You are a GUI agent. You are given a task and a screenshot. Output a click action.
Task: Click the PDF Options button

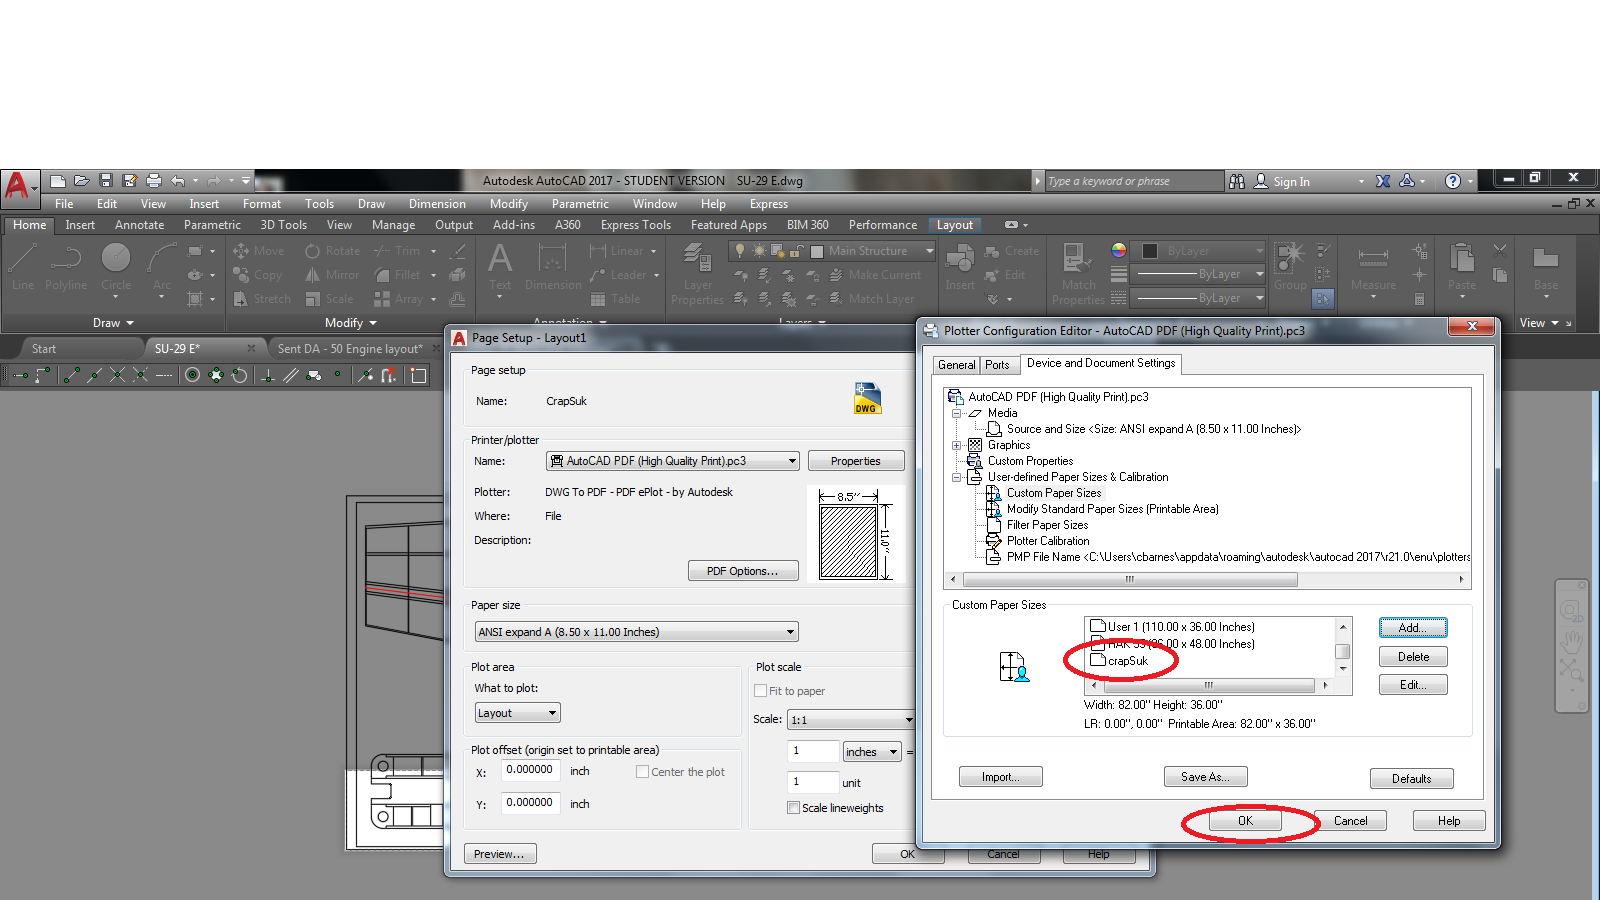[743, 571]
